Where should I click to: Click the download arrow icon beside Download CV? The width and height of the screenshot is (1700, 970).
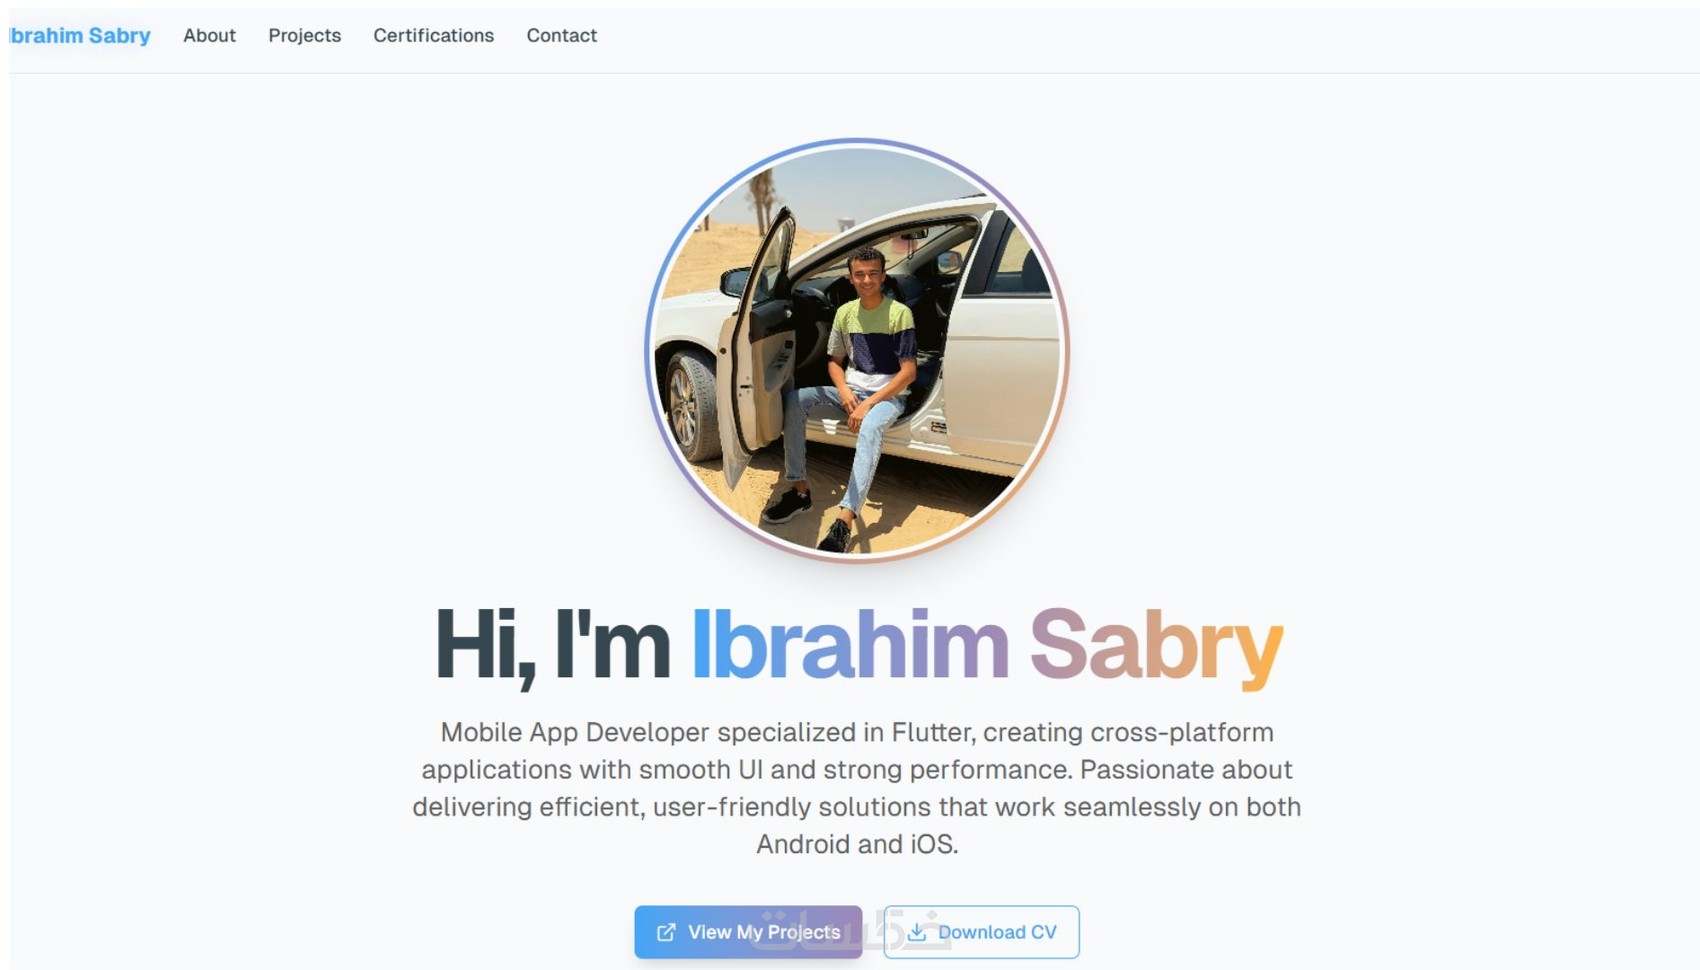(x=916, y=932)
